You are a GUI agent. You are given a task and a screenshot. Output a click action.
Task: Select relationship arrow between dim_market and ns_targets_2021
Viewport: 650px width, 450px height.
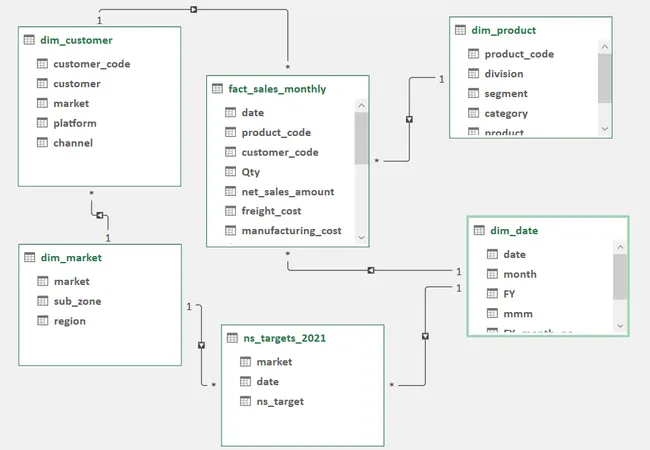(x=201, y=345)
